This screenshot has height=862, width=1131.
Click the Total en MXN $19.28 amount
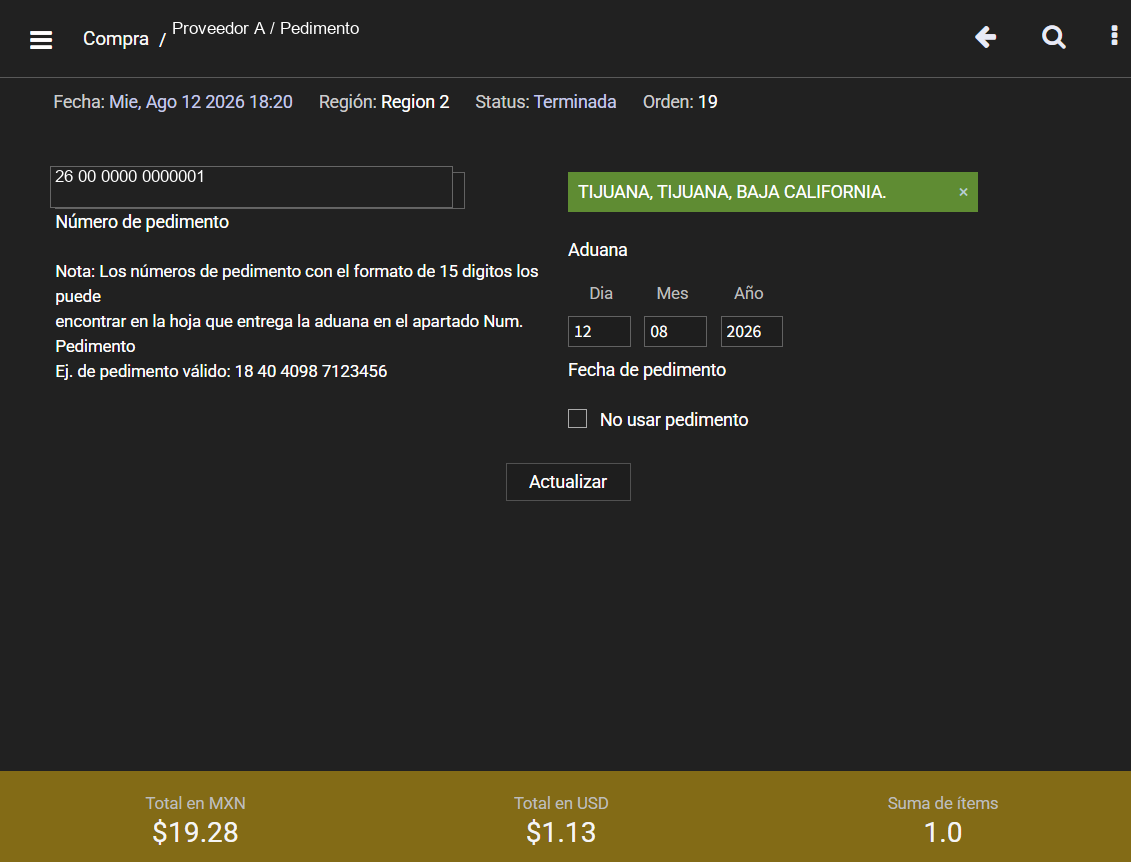(x=195, y=832)
